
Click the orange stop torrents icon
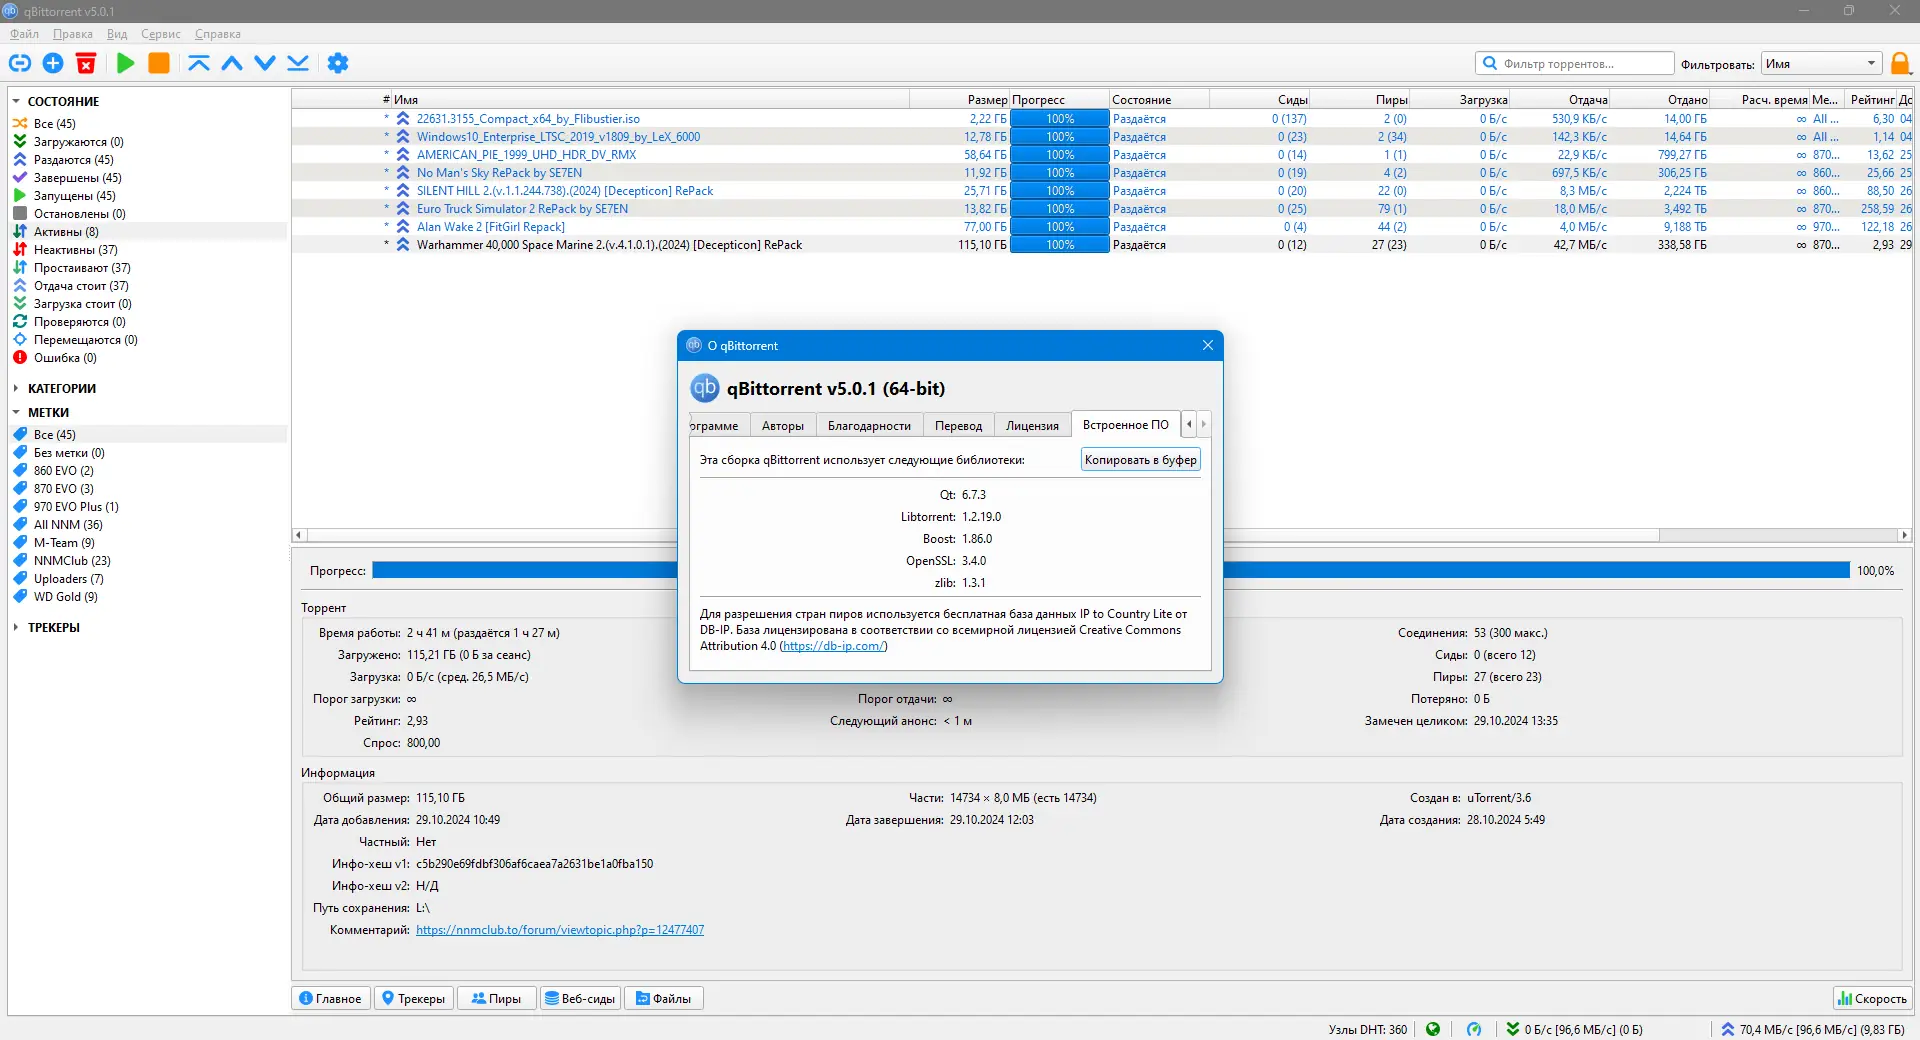pos(159,63)
